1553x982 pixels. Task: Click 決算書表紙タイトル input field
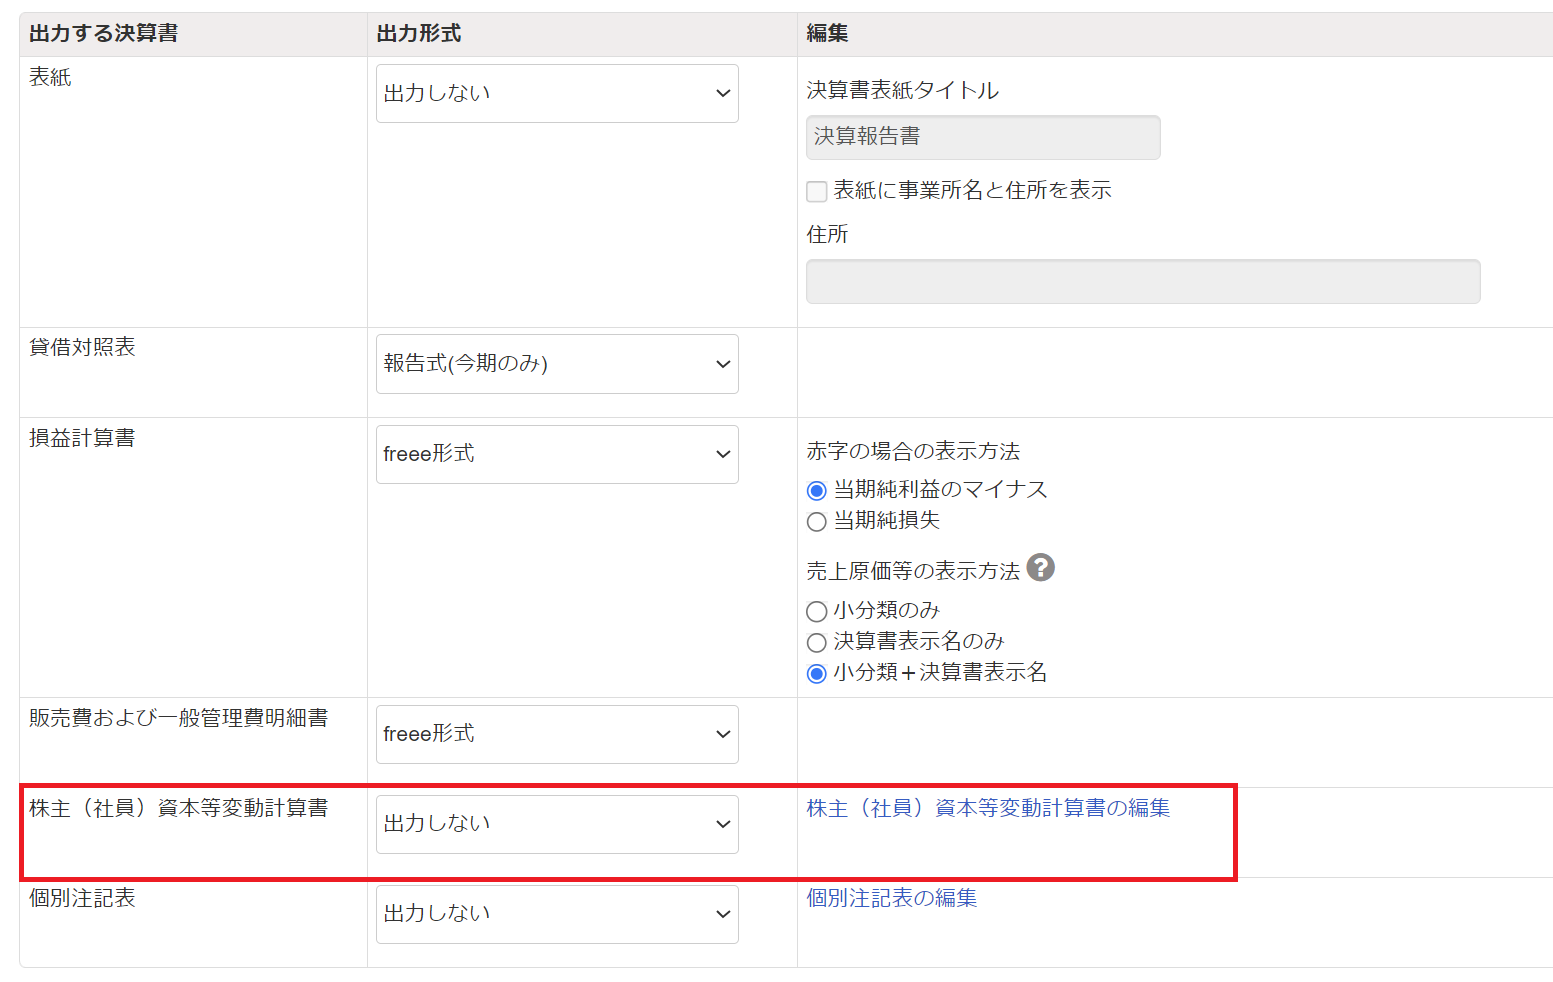[x=983, y=137]
